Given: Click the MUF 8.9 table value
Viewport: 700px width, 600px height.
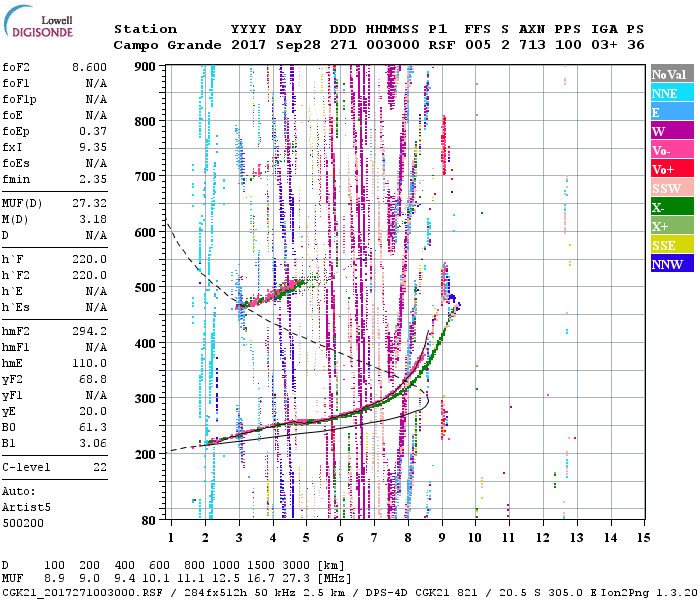Looking at the screenshot, I should 54,579.
